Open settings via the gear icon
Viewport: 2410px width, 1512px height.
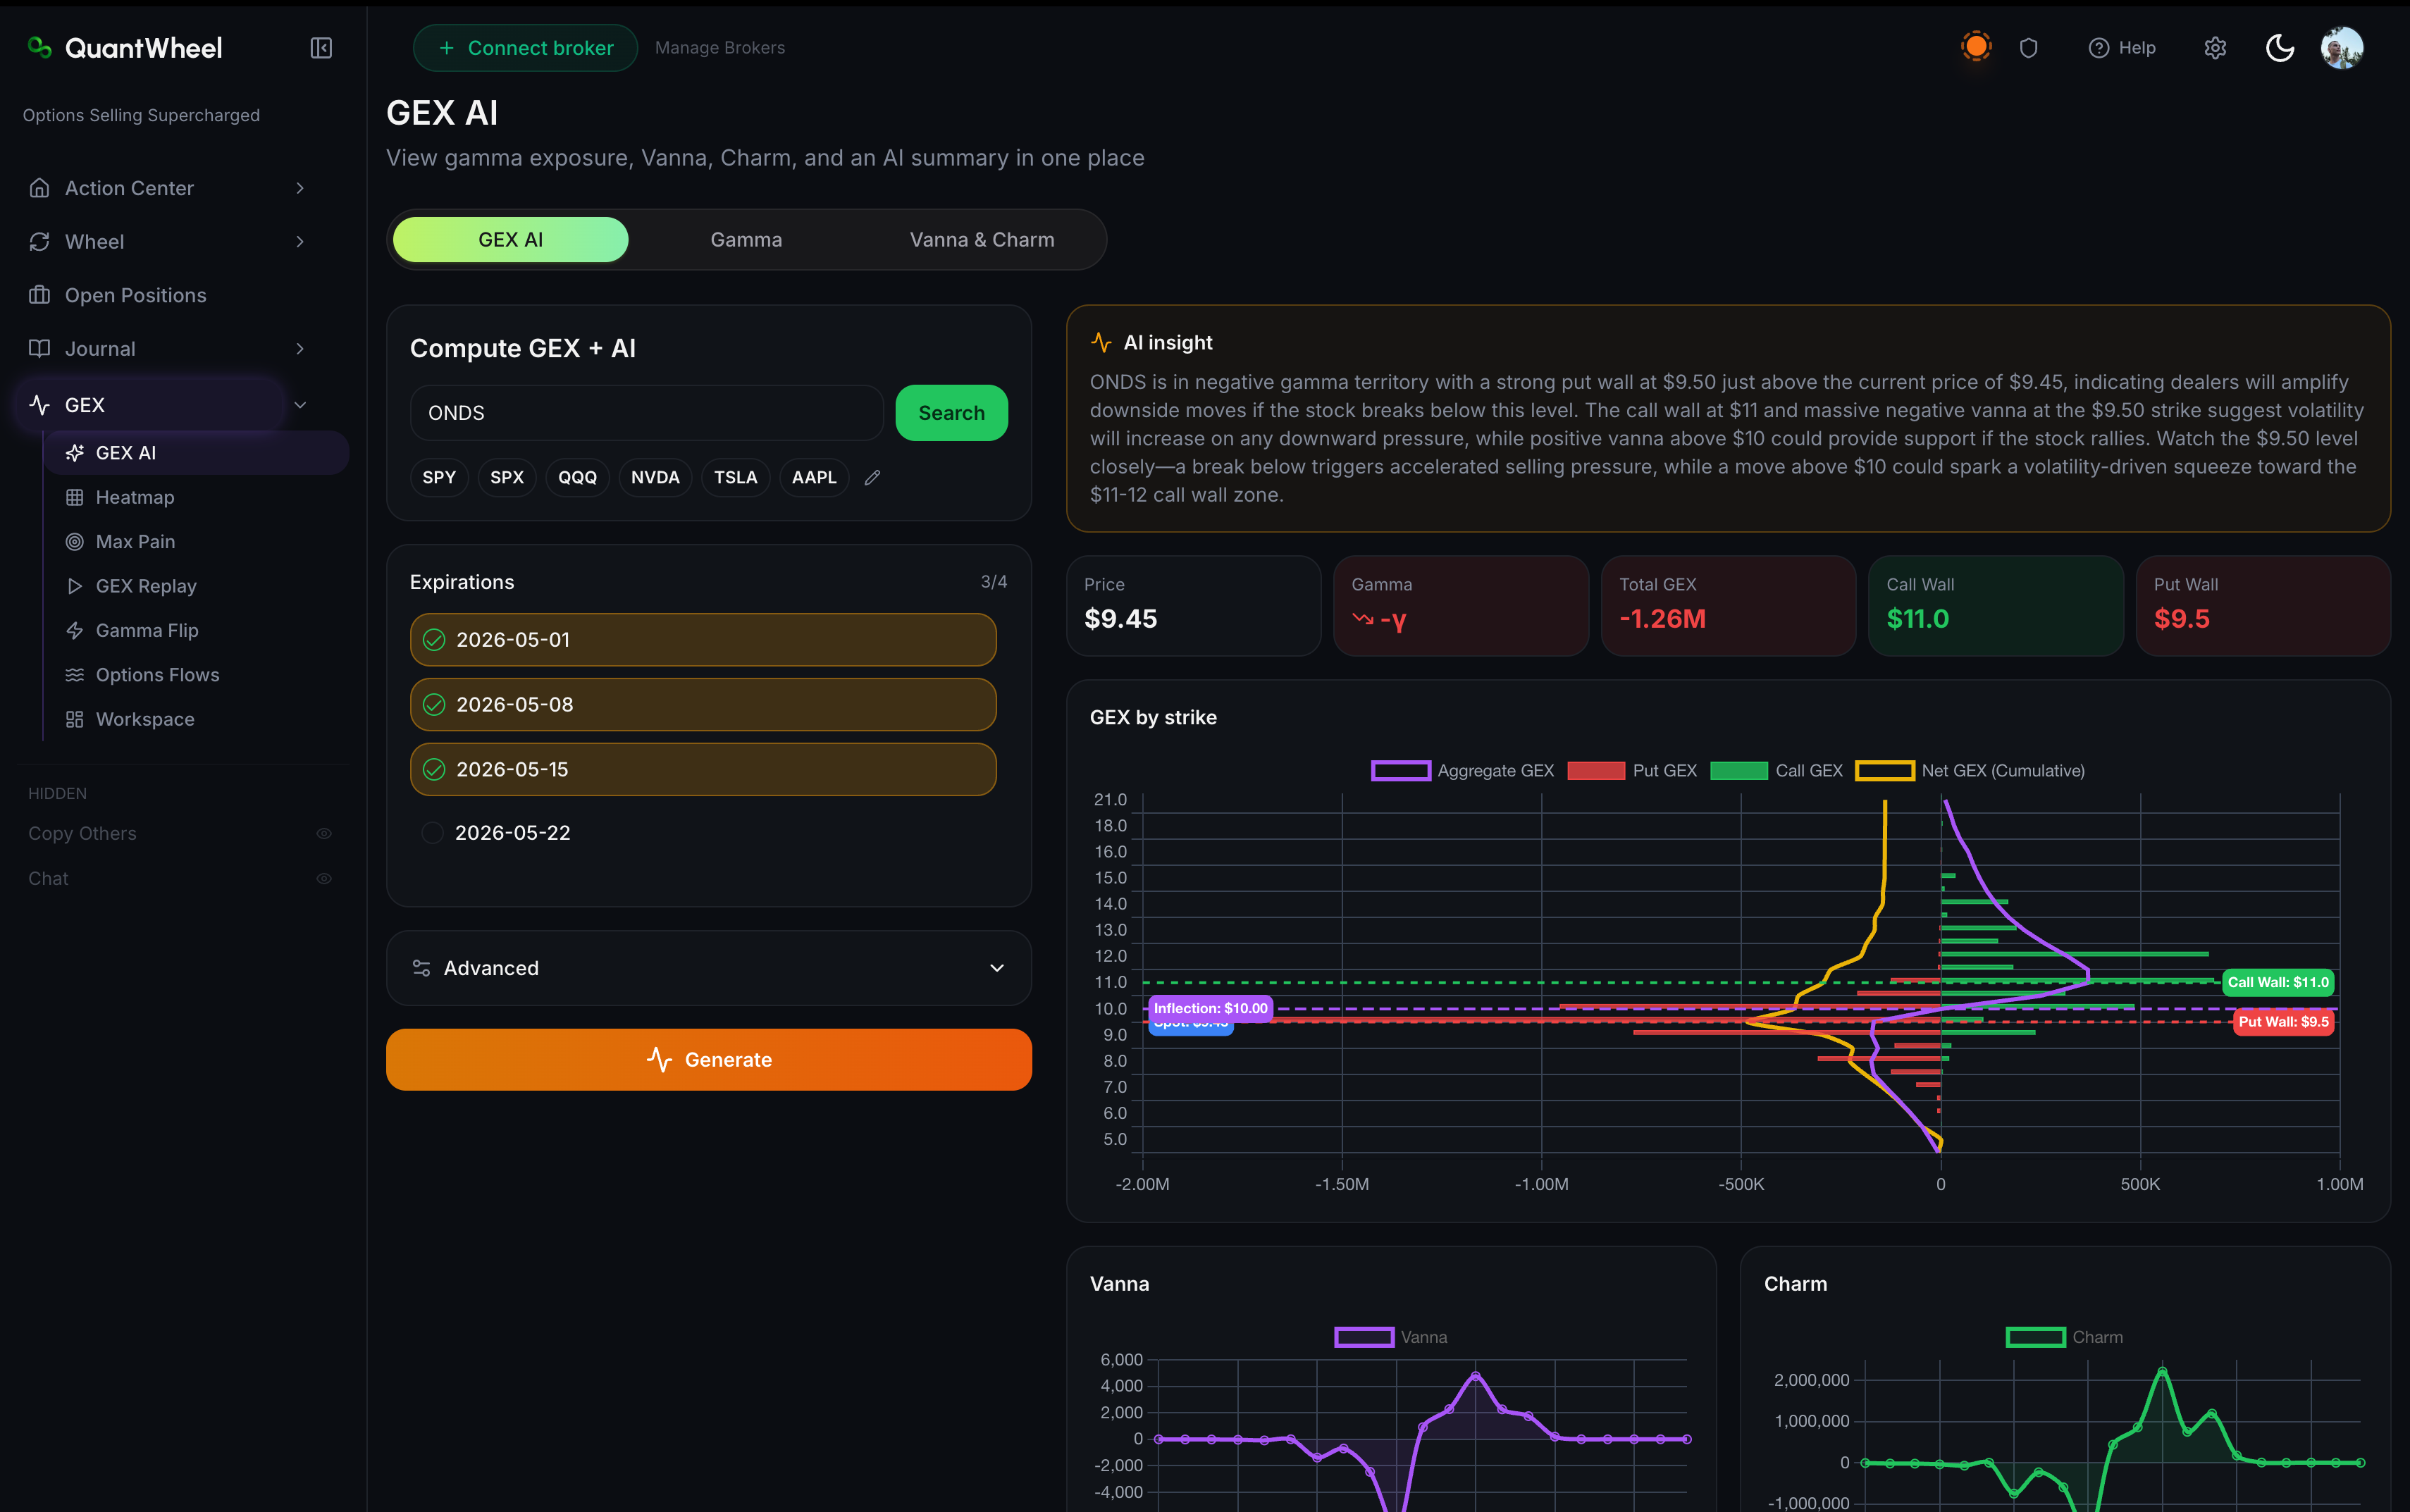pos(2215,48)
